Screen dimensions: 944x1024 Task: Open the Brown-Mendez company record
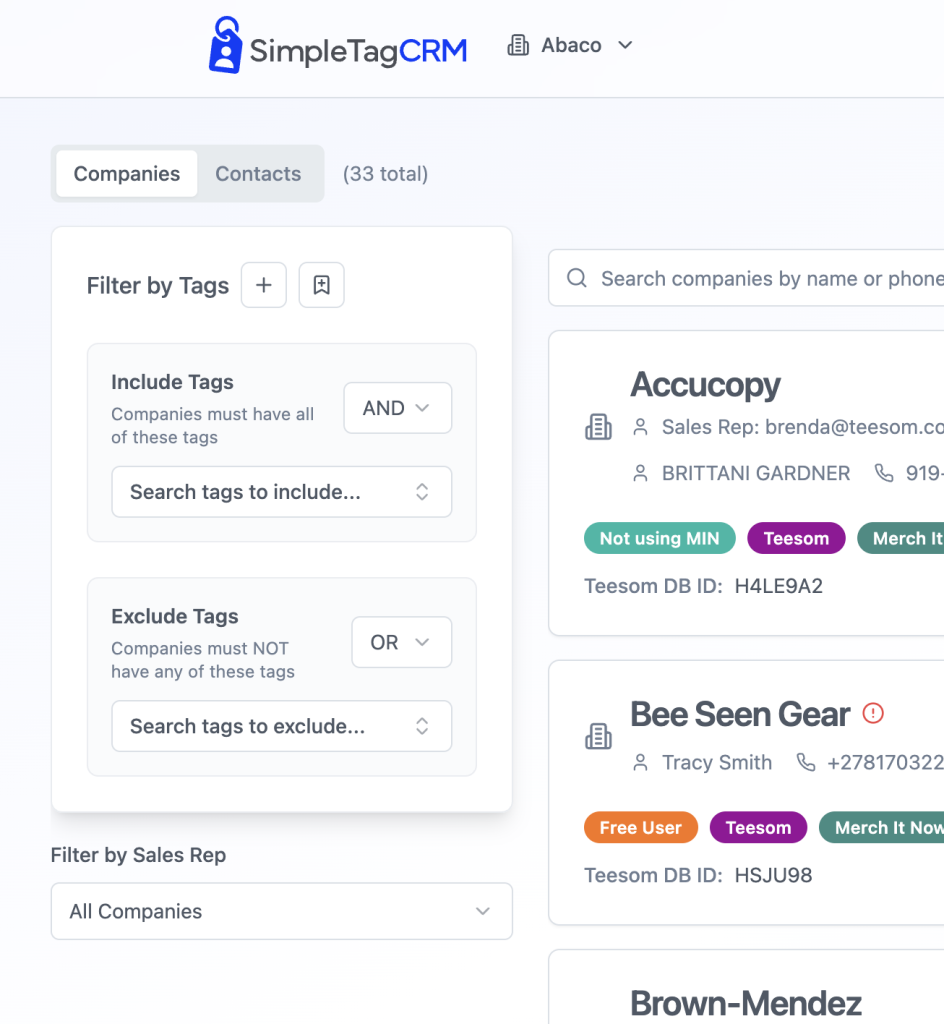point(745,1003)
